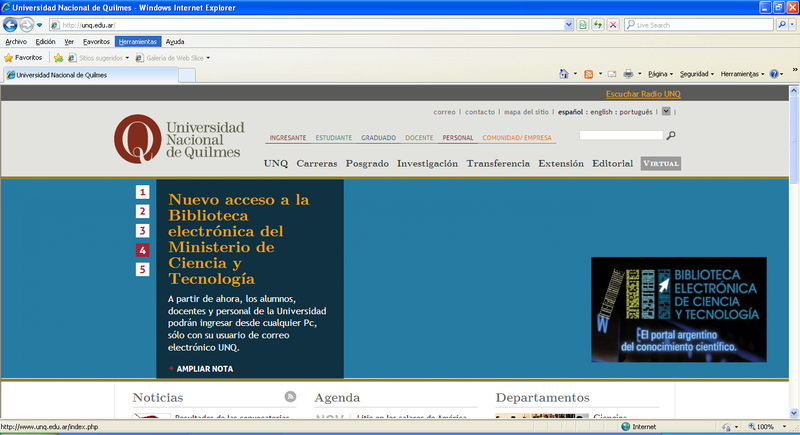Viewport: 800px width, 435px height.
Task: Open the search provider dropdown arrow
Action: 792,24
